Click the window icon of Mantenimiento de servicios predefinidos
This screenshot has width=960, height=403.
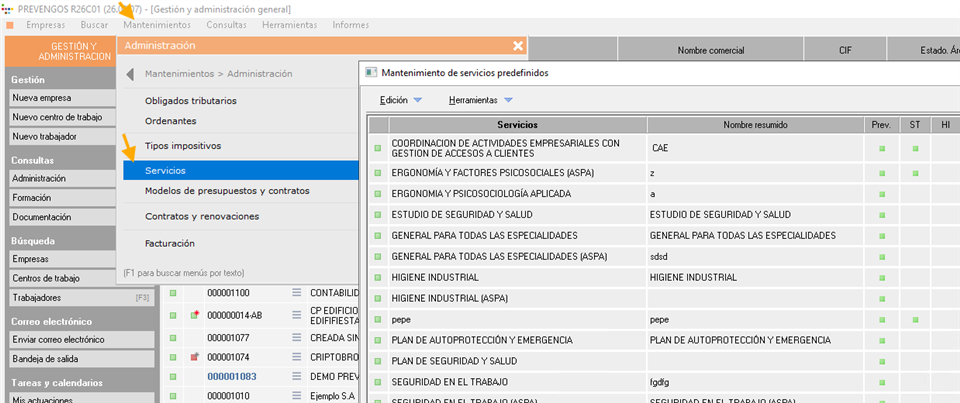coord(372,73)
